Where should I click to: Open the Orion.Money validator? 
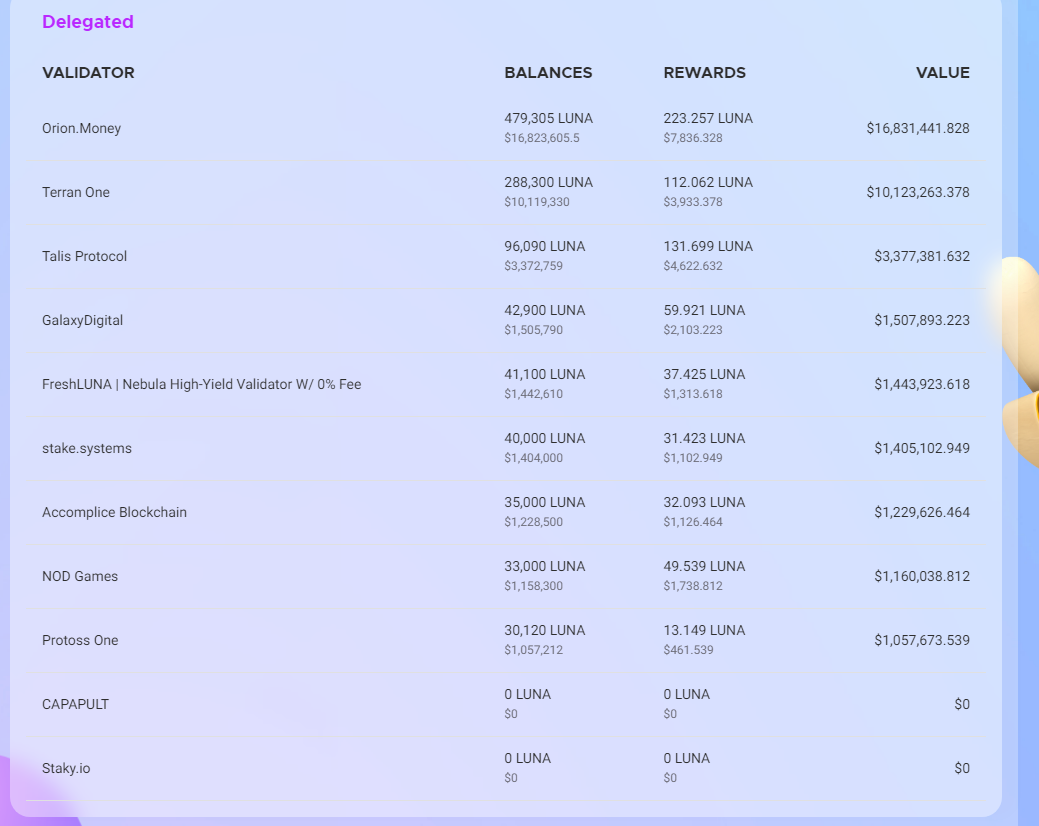(x=82, y=129)
